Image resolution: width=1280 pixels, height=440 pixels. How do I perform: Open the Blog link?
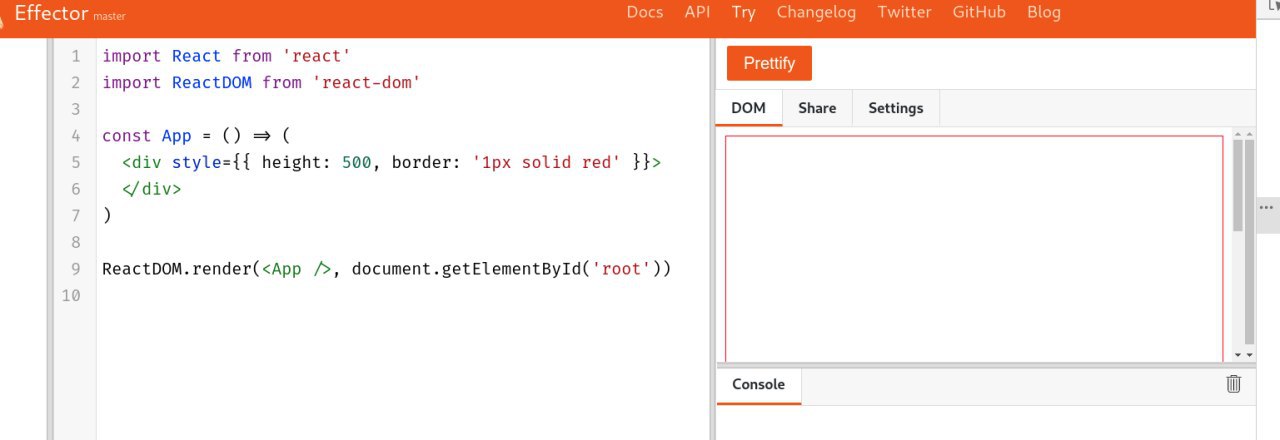tap(1044, 12)
